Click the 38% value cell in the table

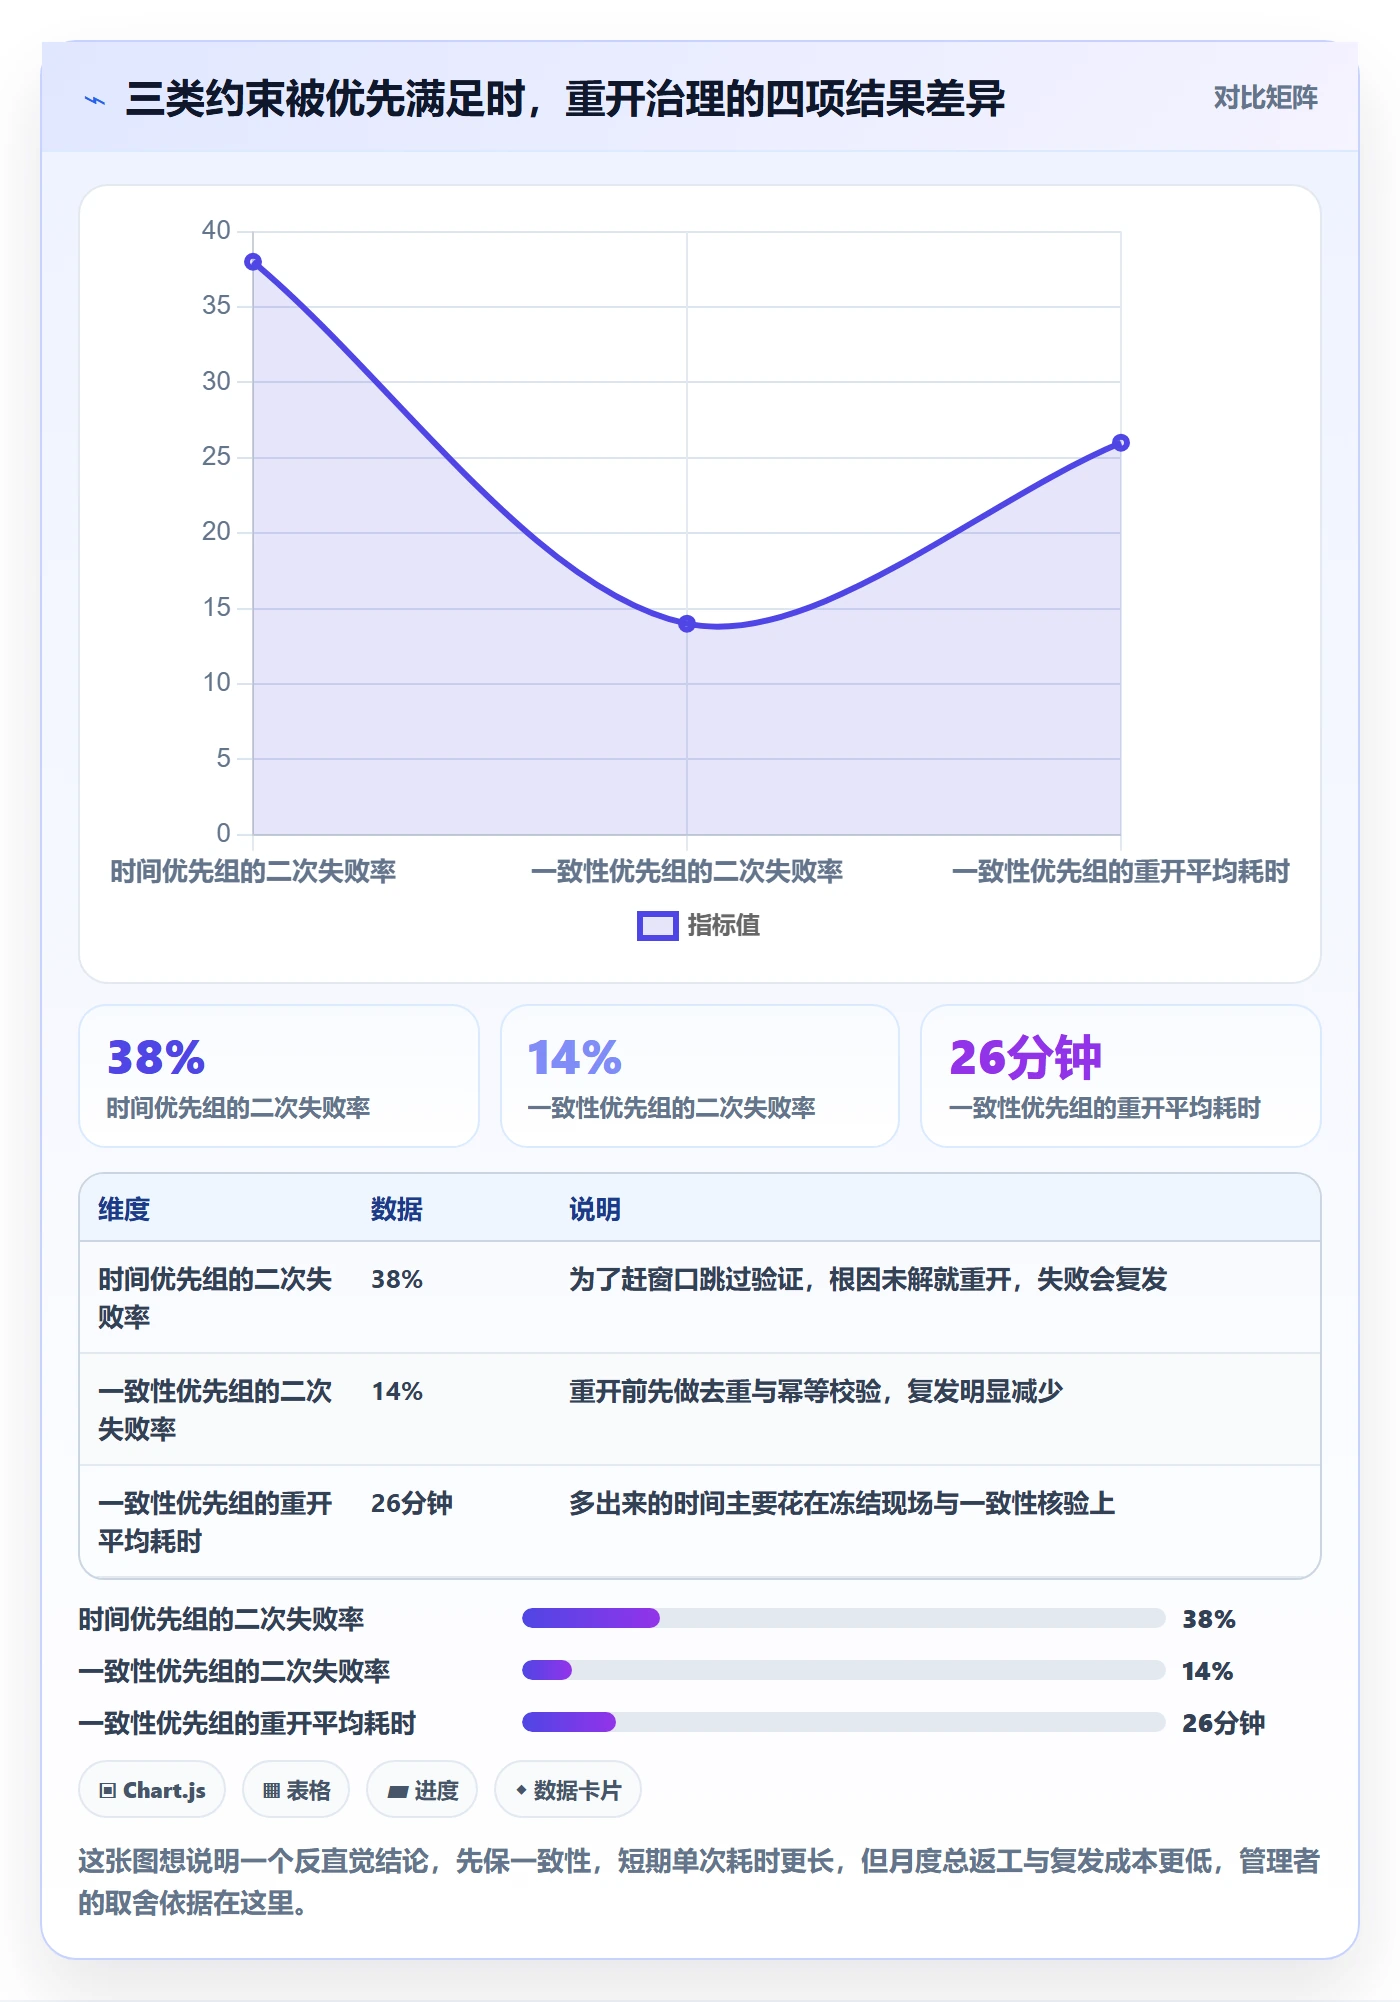(x=397, y=1279)
